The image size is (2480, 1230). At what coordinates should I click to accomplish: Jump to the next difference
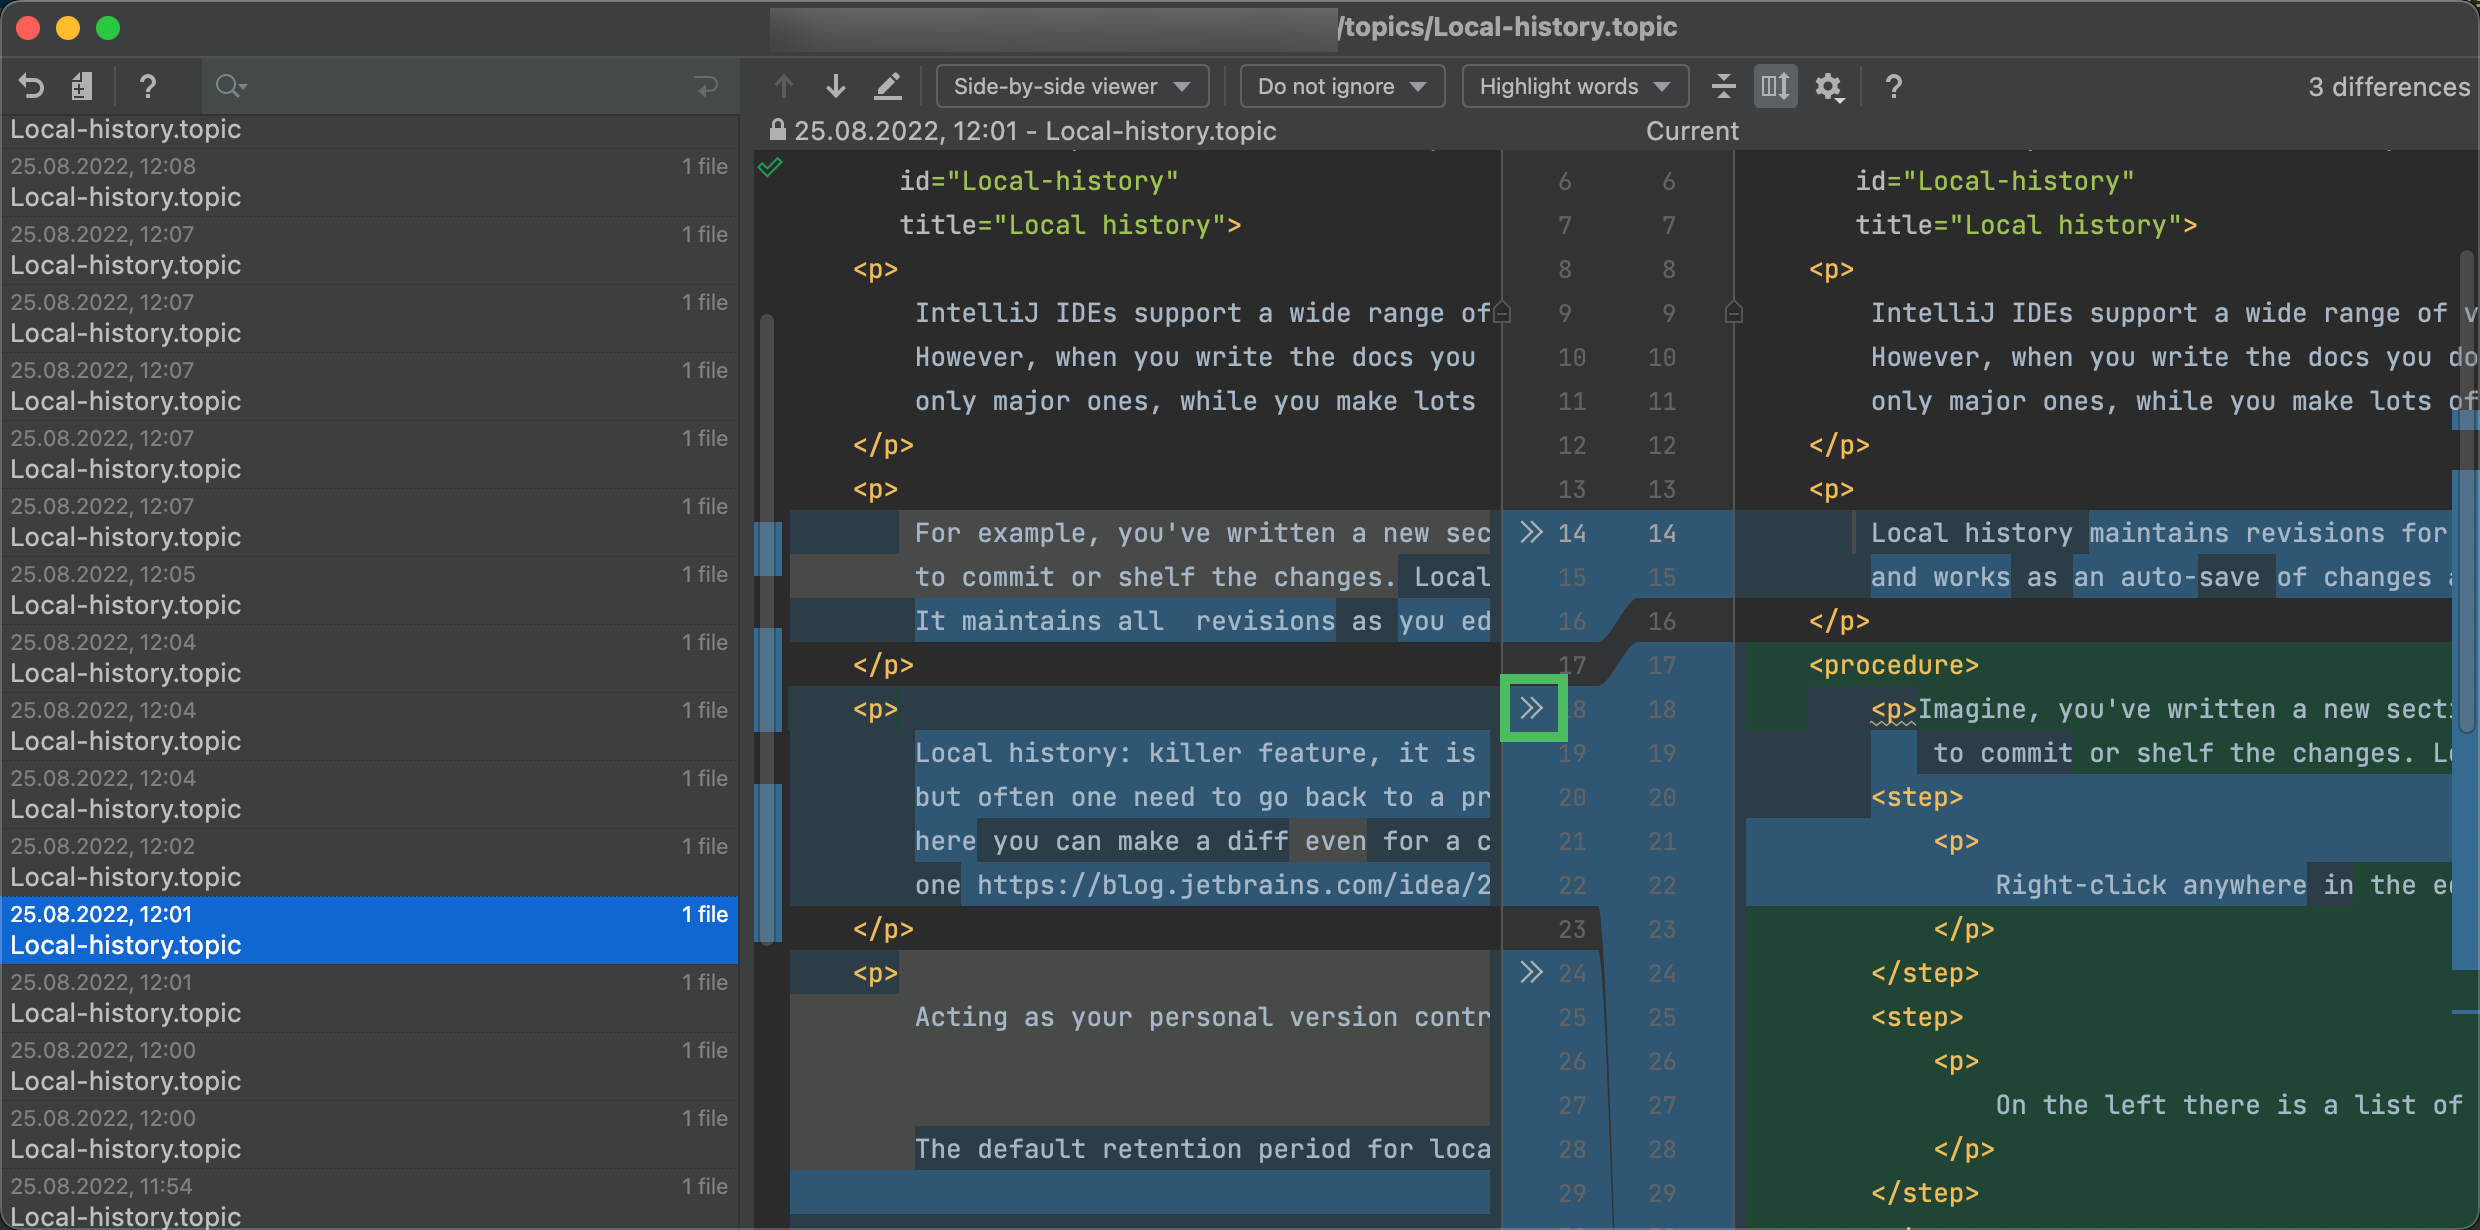tap(836, 86)
